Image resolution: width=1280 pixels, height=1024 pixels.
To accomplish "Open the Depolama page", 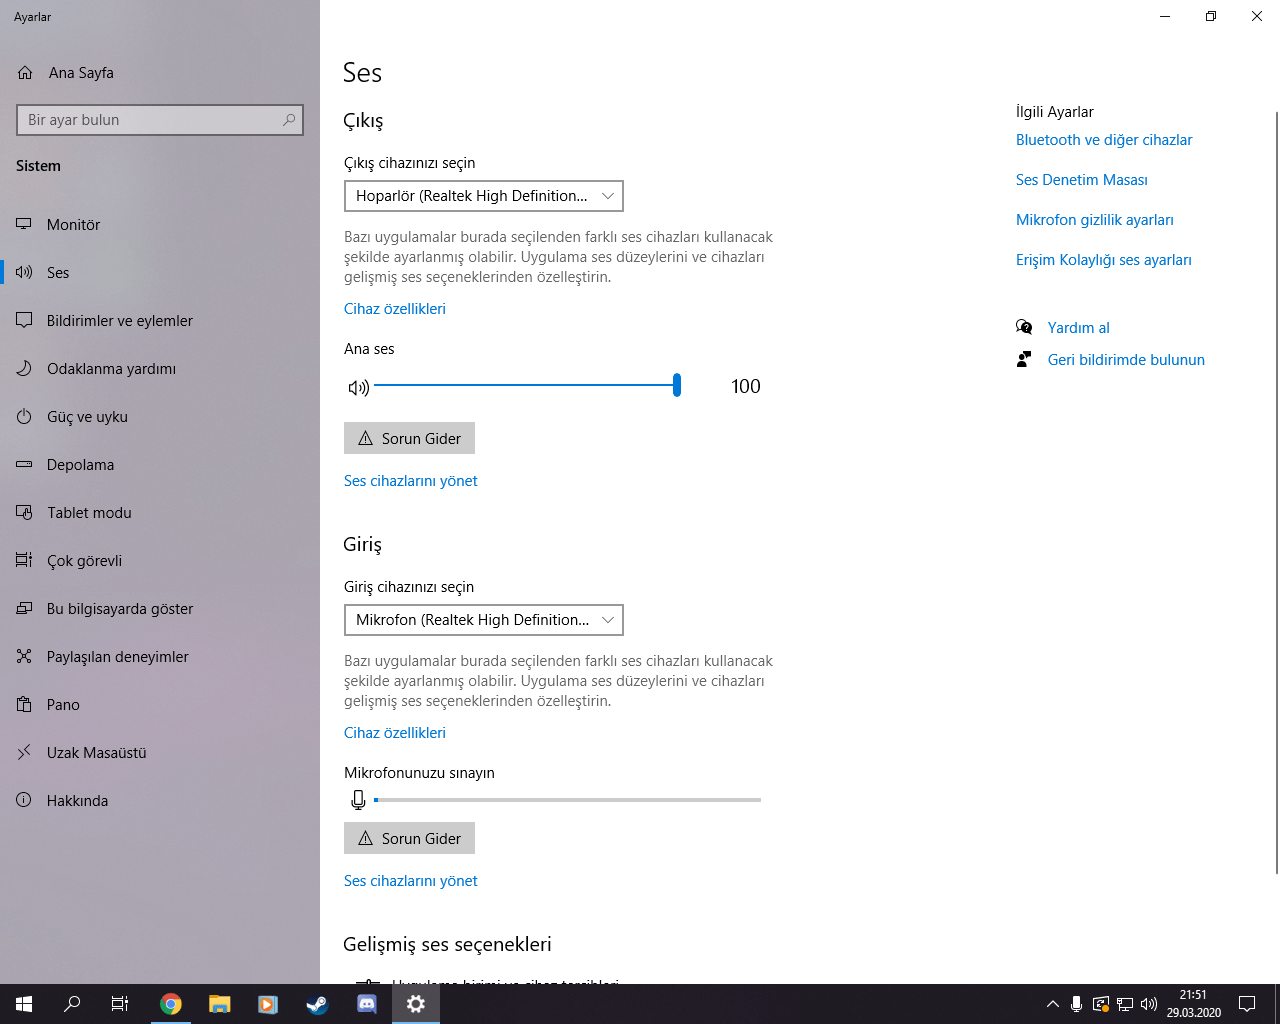I will click(160, 465).
